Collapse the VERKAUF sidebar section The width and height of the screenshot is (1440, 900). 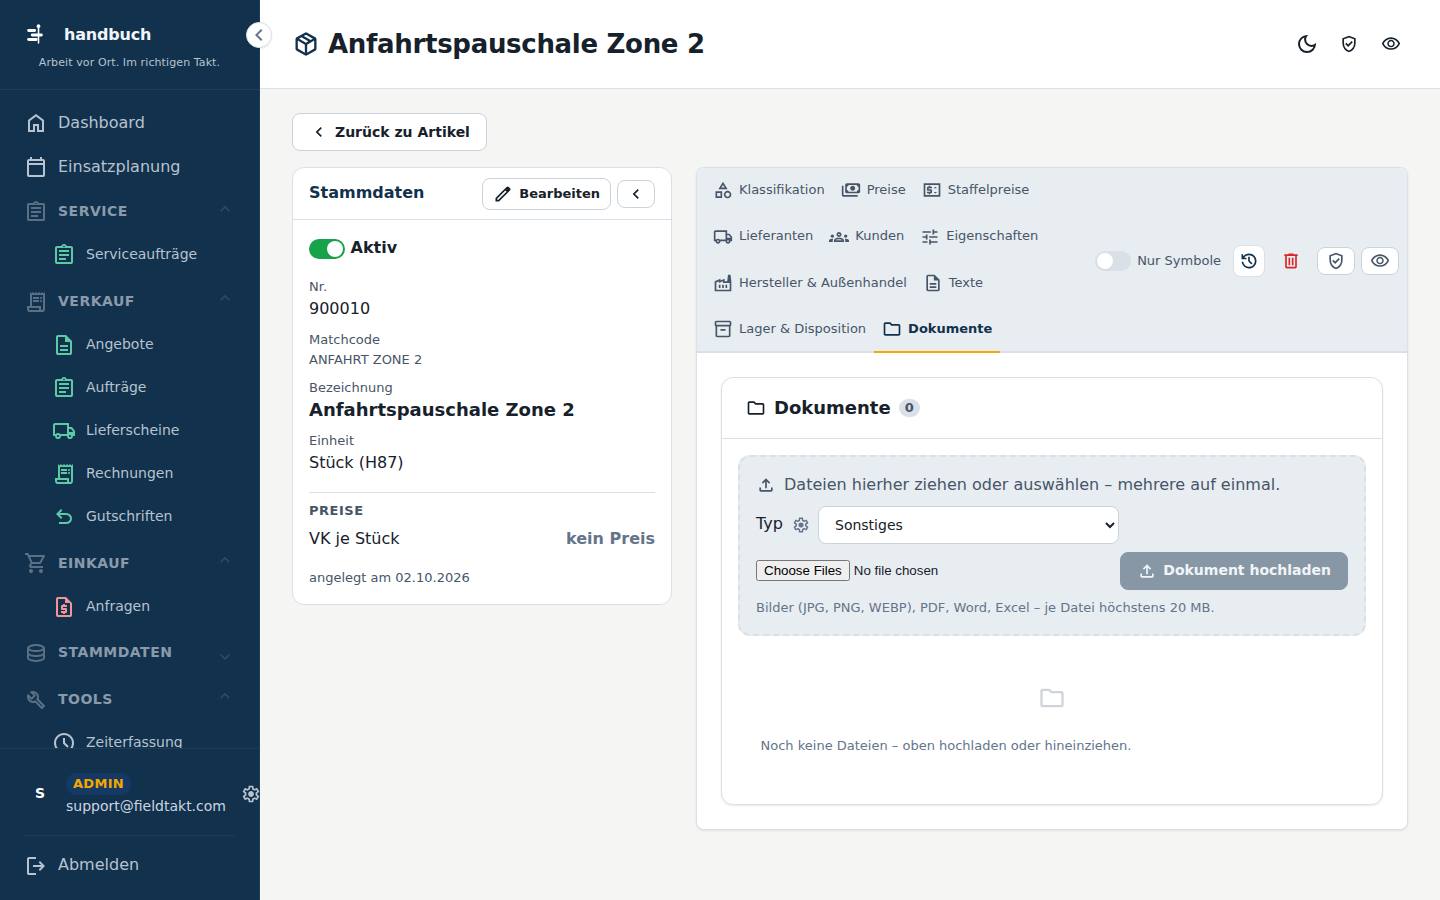pyautogui.click(x=130, y=301)
